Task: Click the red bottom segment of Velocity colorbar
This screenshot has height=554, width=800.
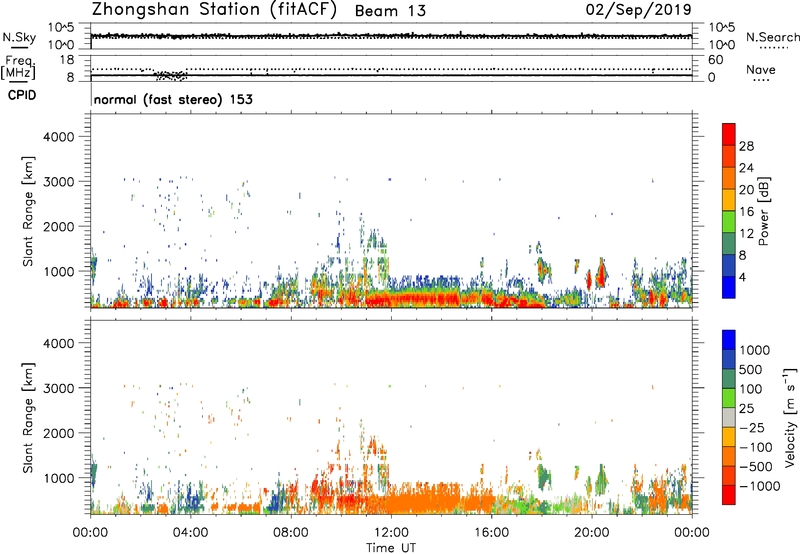Action: 729,495
